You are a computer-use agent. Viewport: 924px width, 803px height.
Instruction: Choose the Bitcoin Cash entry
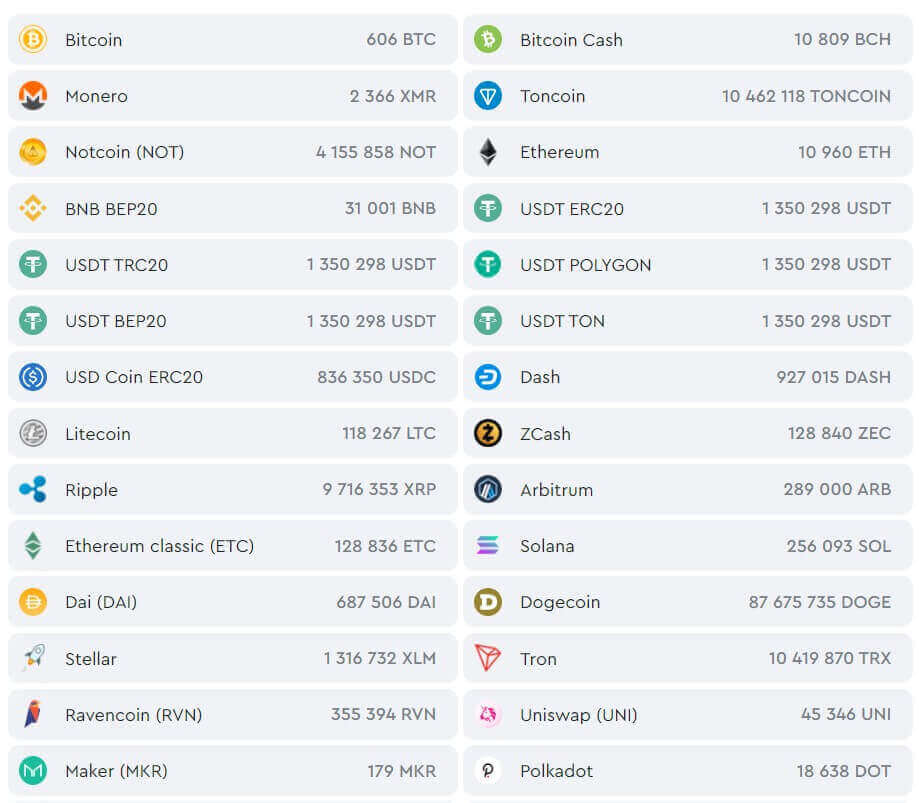[687, 40]
